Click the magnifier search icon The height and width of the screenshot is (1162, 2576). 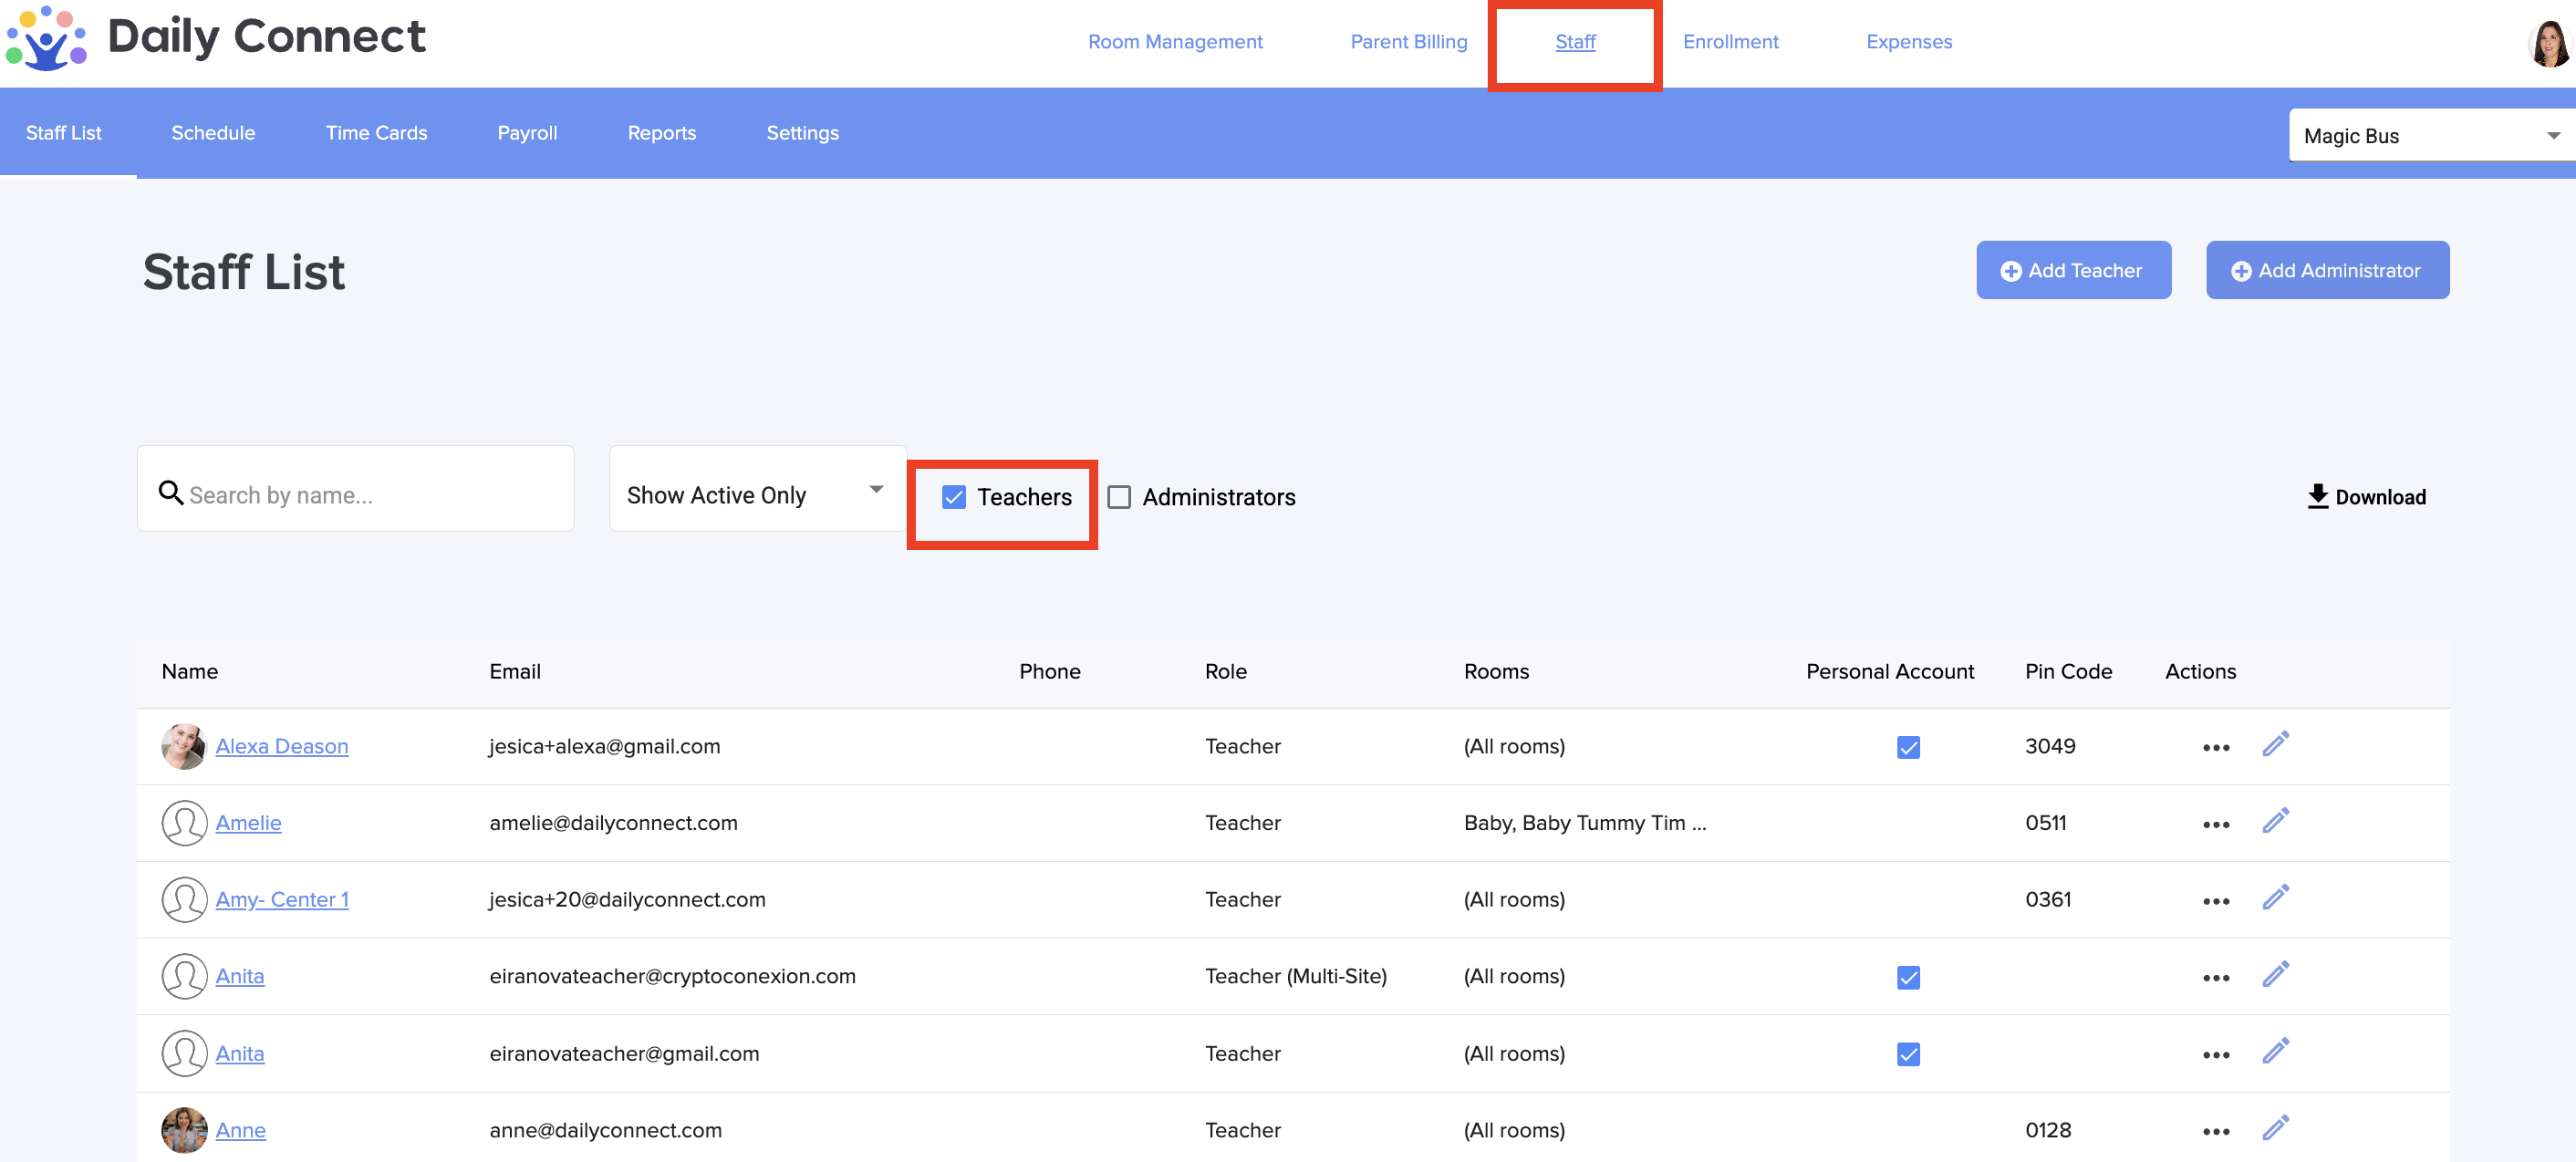click(171, 493)
